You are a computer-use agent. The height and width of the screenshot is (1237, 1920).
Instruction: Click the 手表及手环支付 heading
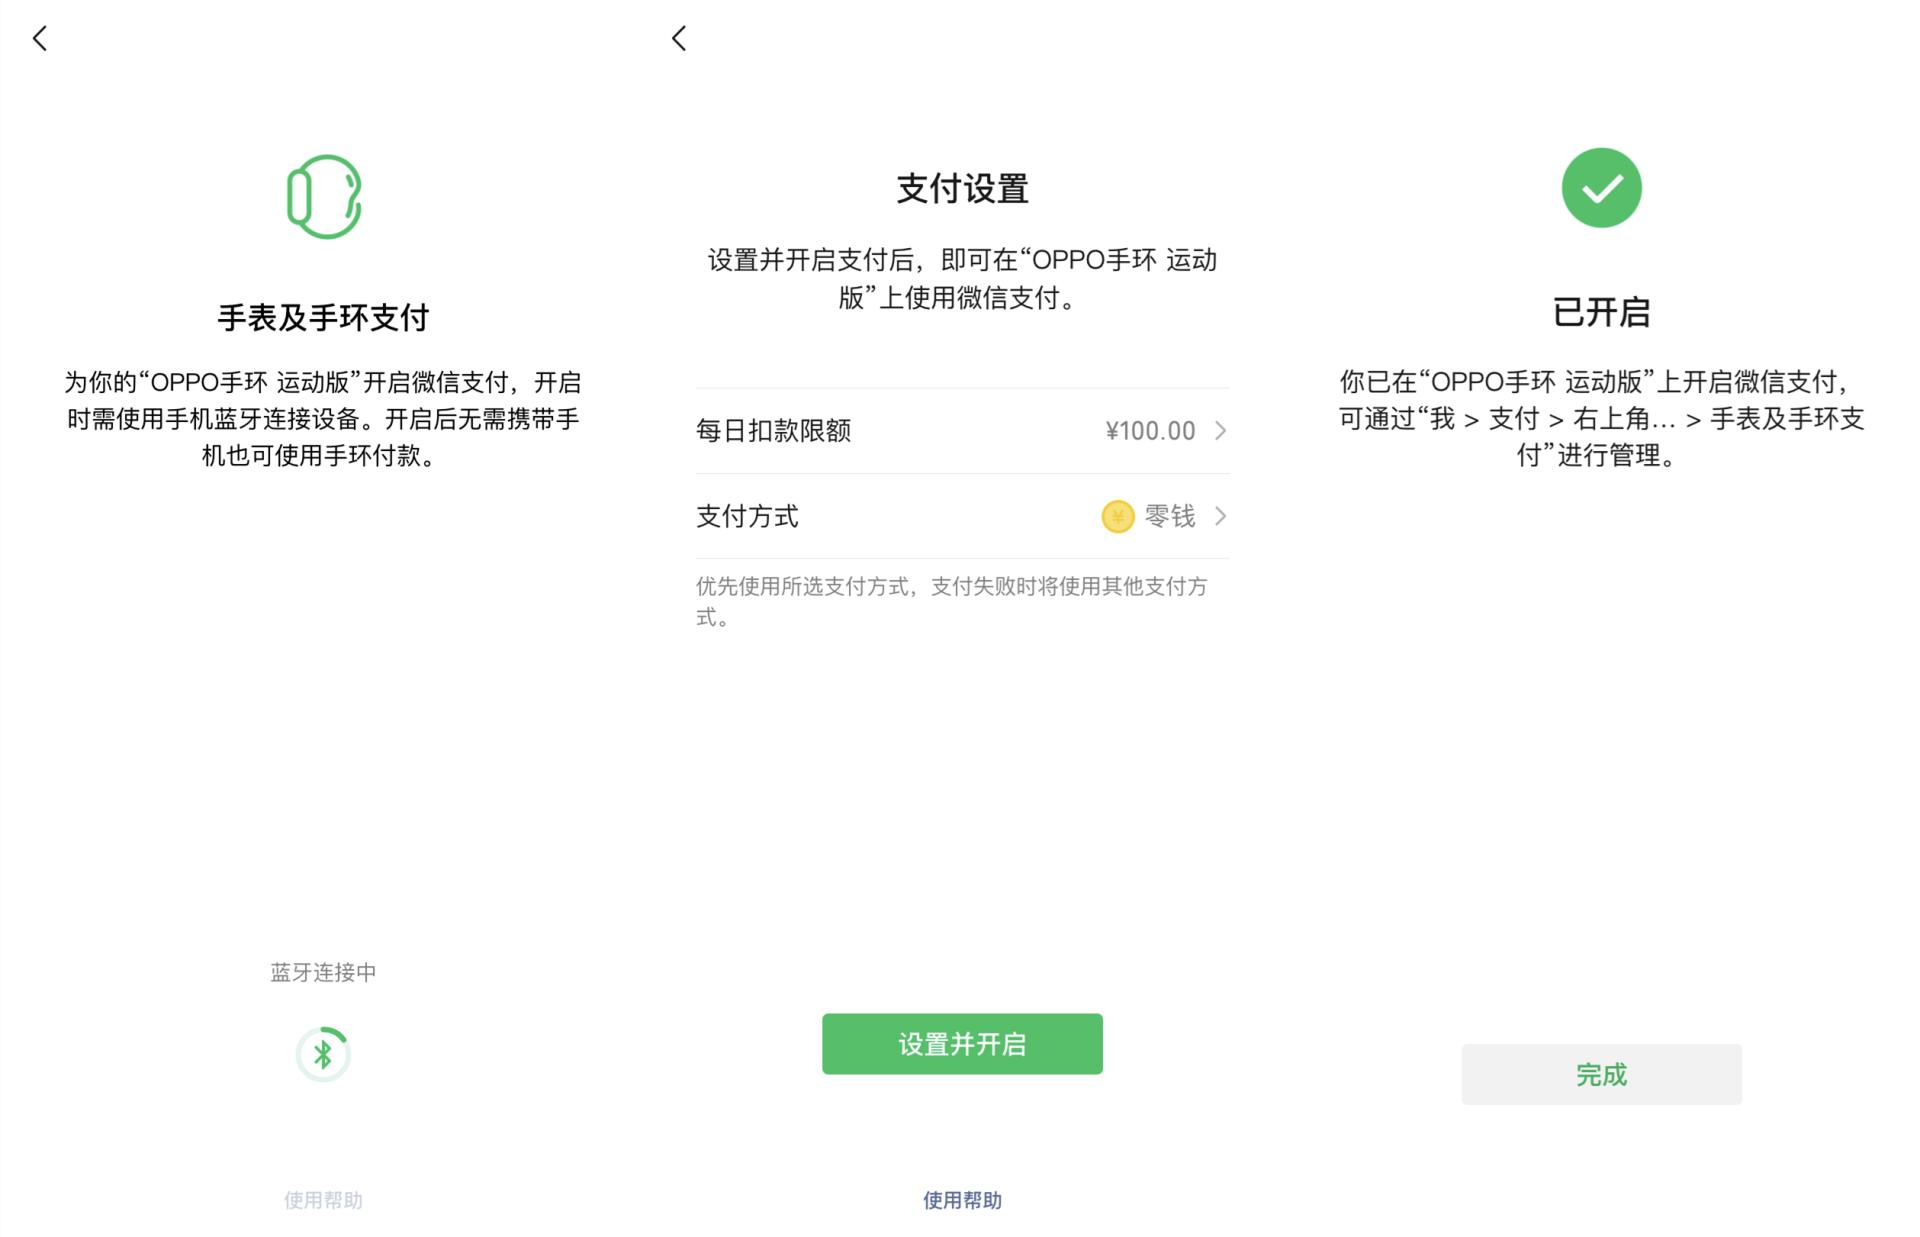[x=322, y=316]
